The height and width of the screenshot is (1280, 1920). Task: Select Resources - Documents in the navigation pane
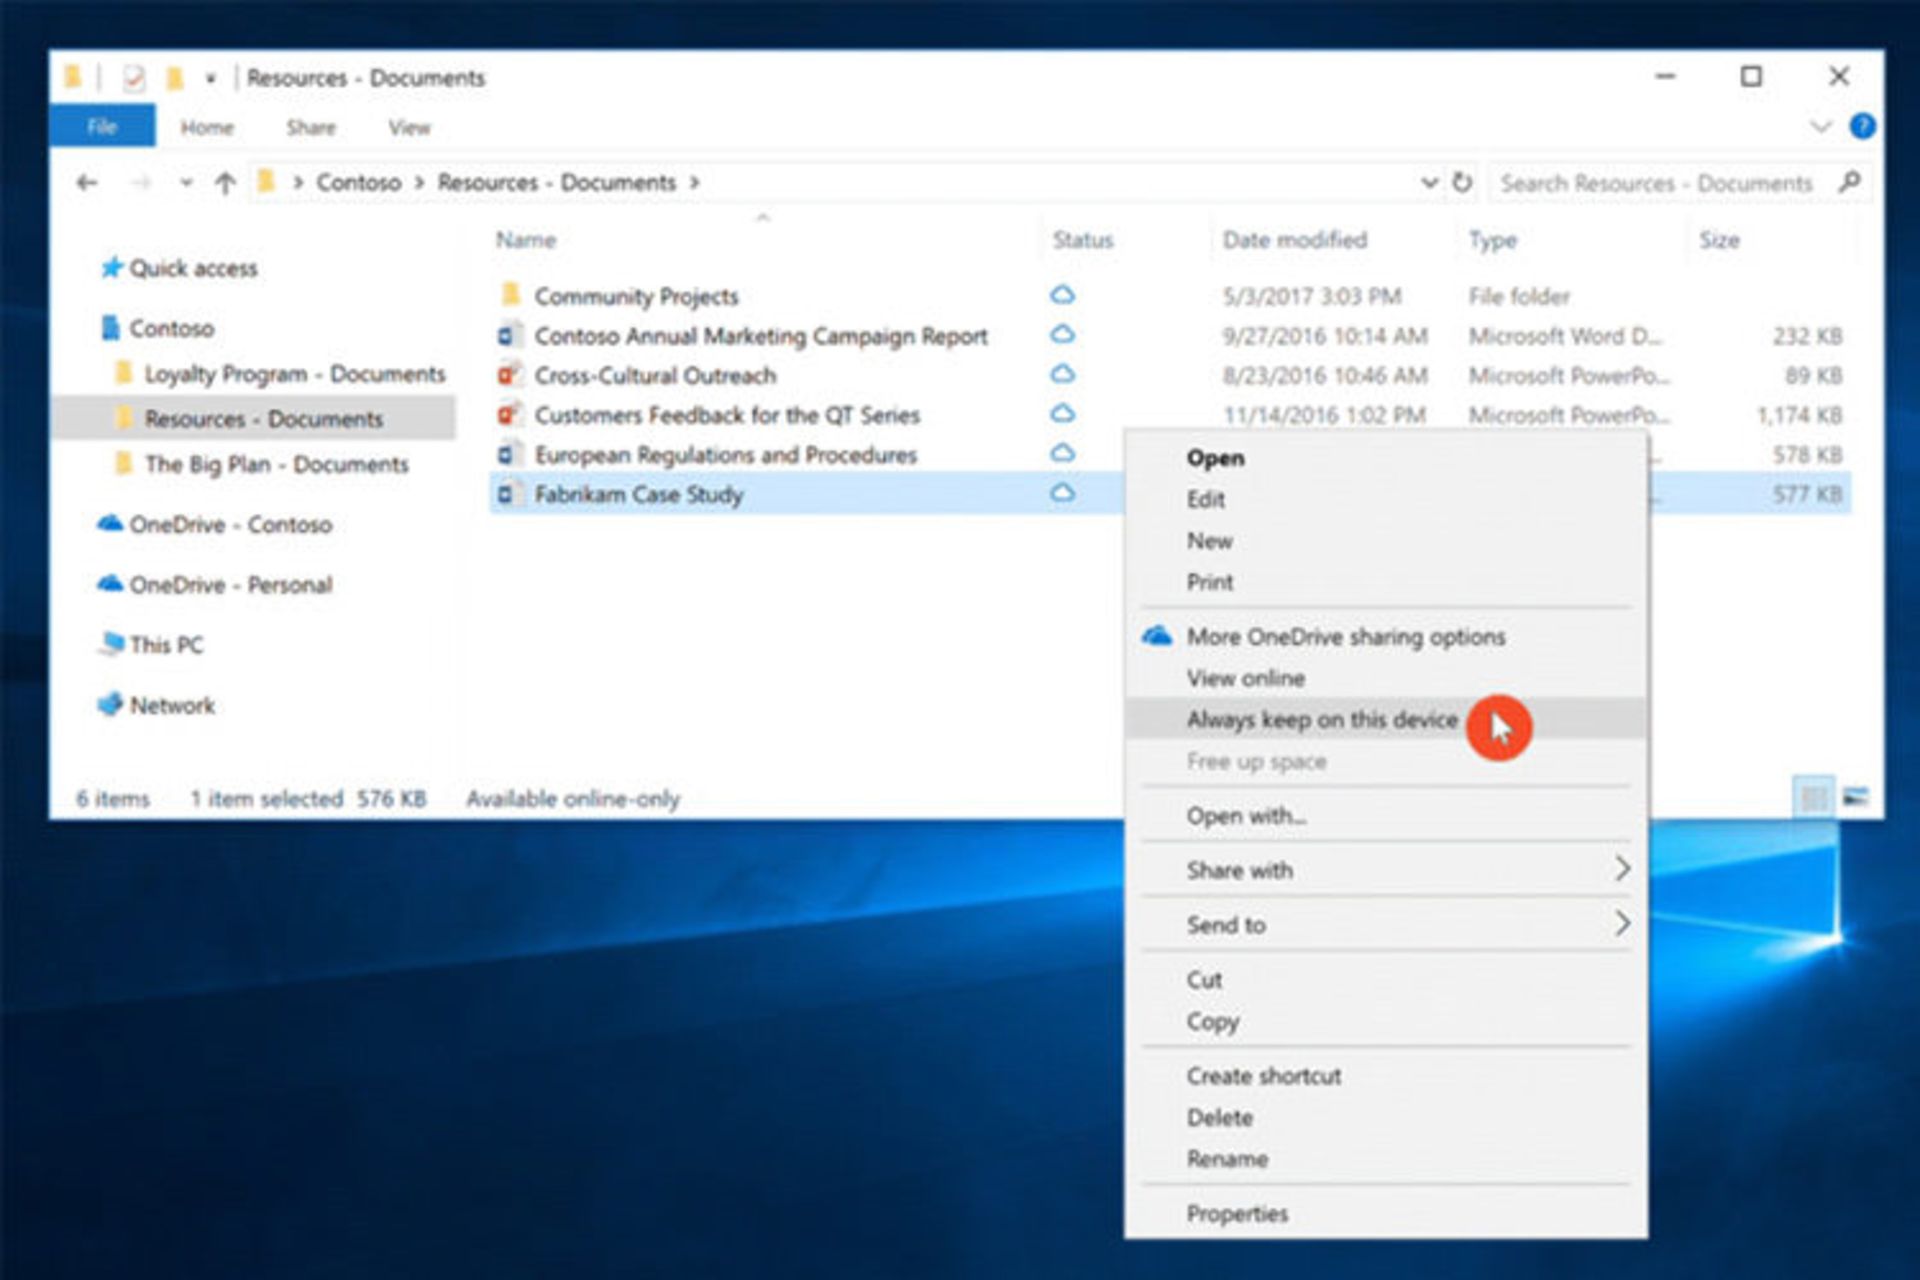tap(263, 418)
